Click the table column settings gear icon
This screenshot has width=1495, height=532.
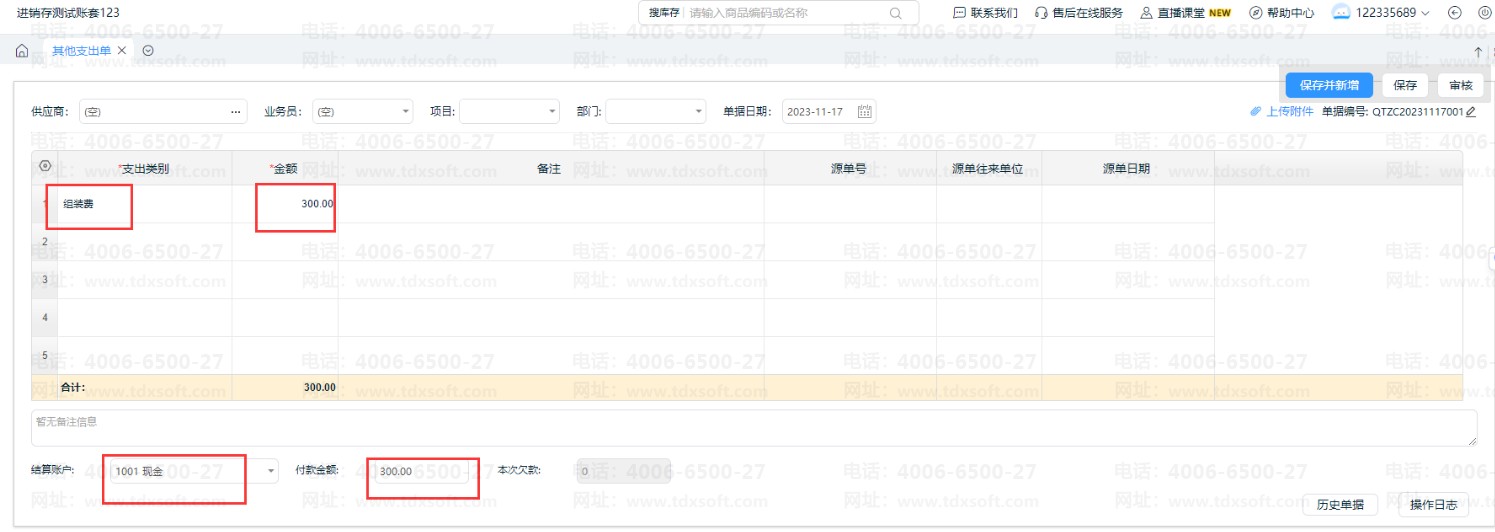[x=44, y=166]
